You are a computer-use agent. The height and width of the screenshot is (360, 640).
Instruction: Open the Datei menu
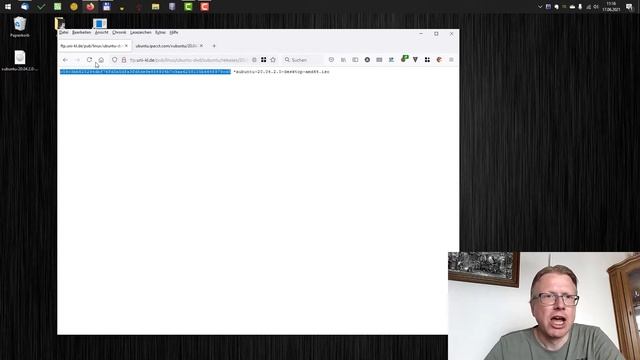pos(64,32)
